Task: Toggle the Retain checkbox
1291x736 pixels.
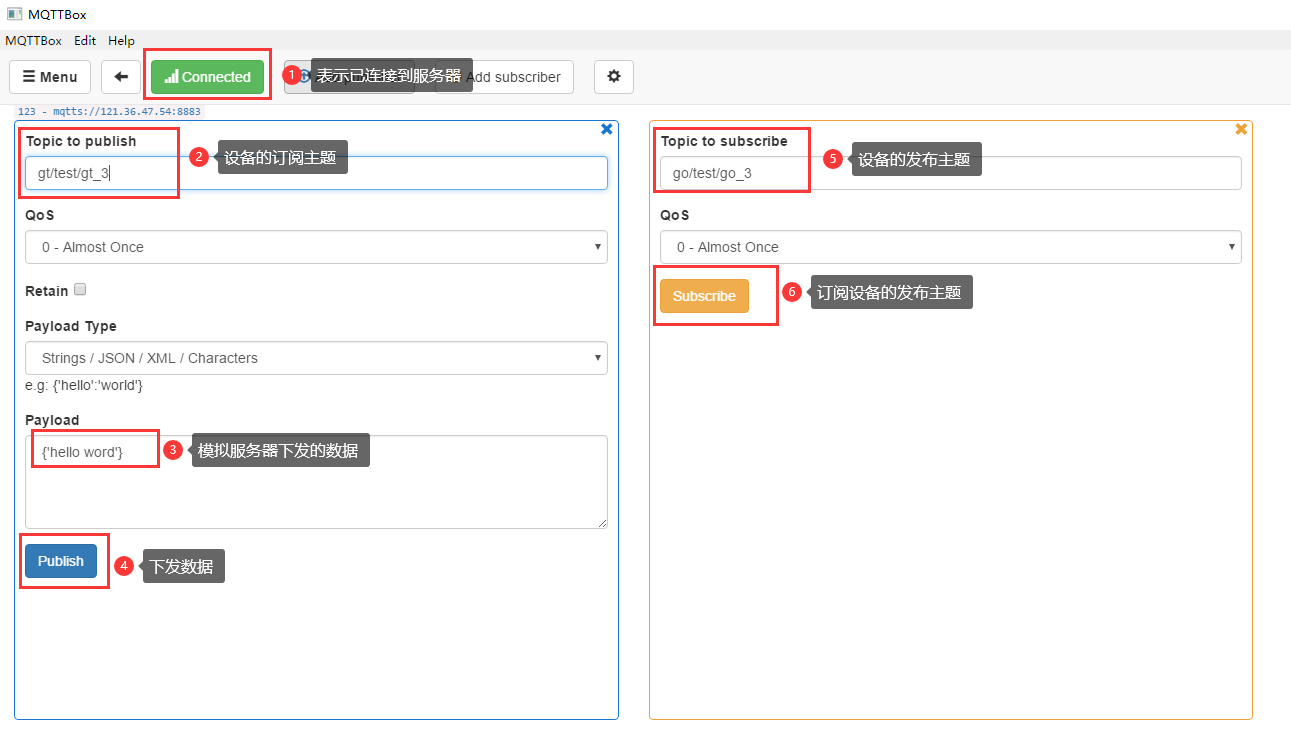Action: [x=80, y=290]
